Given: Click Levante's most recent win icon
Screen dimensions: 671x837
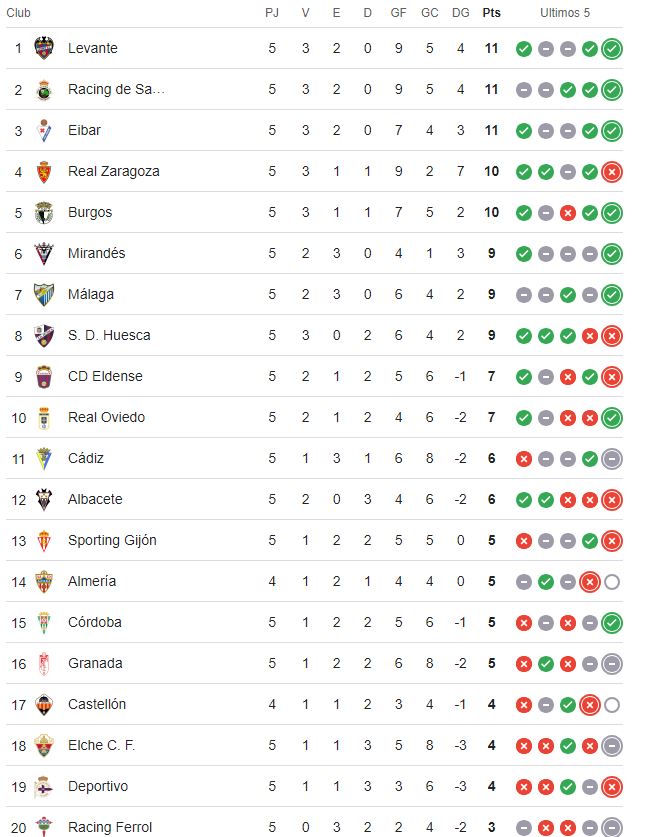Looking at the screenshot, I should click(612, 49).
